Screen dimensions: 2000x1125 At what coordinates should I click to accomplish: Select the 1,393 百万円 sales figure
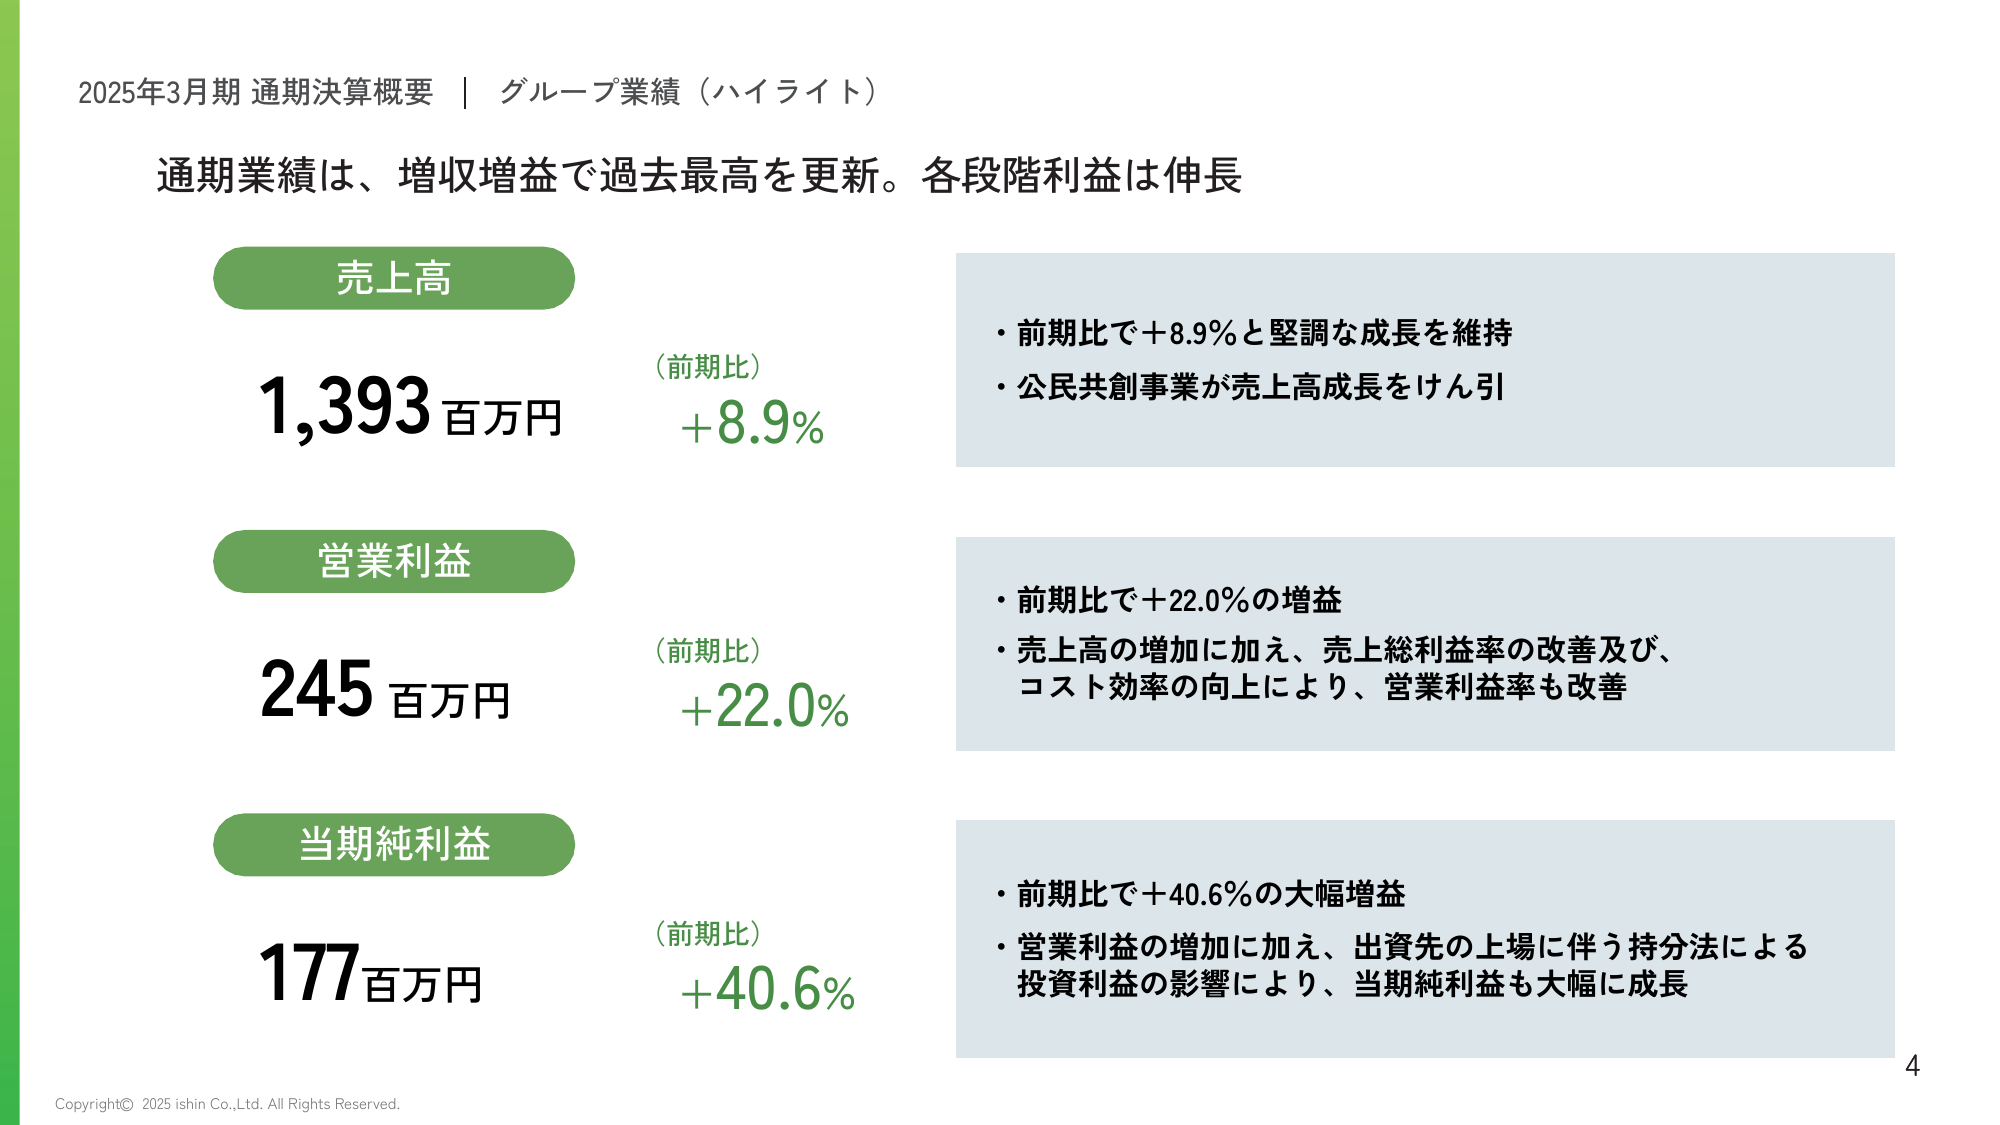pos(411,407)
